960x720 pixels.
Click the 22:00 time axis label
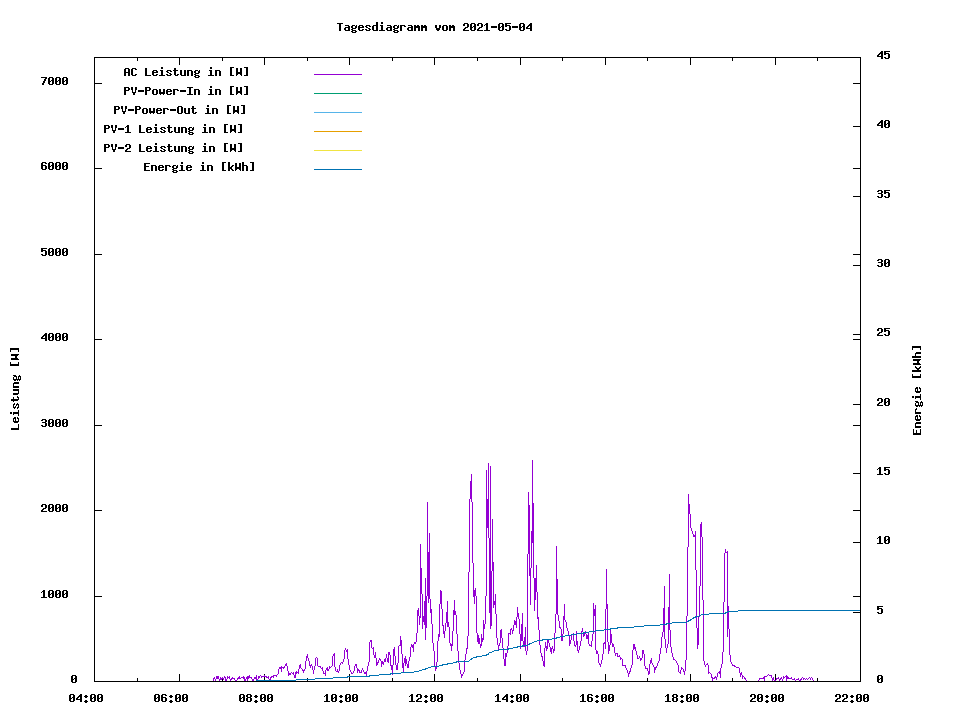852,698
